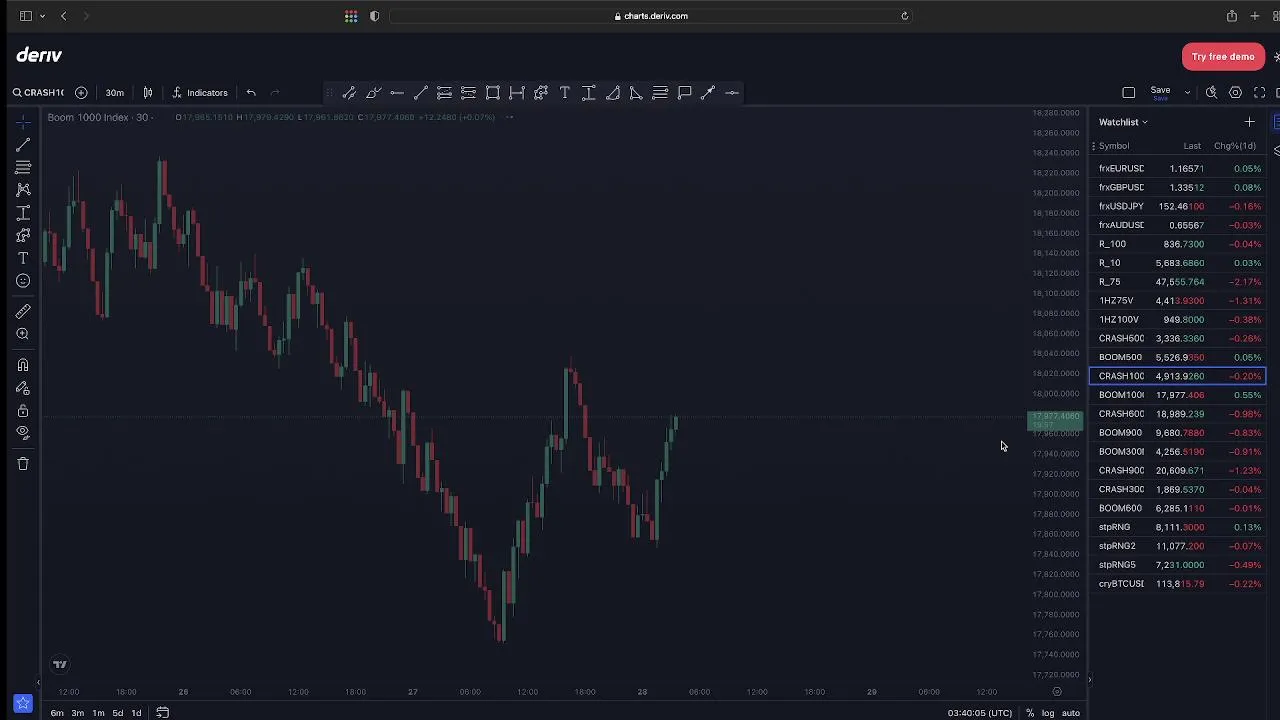This screenshot has height=720, width=1280.
Task: Sort watchlist by Chg%(1d) column
Action: [x=1235, y=146]
